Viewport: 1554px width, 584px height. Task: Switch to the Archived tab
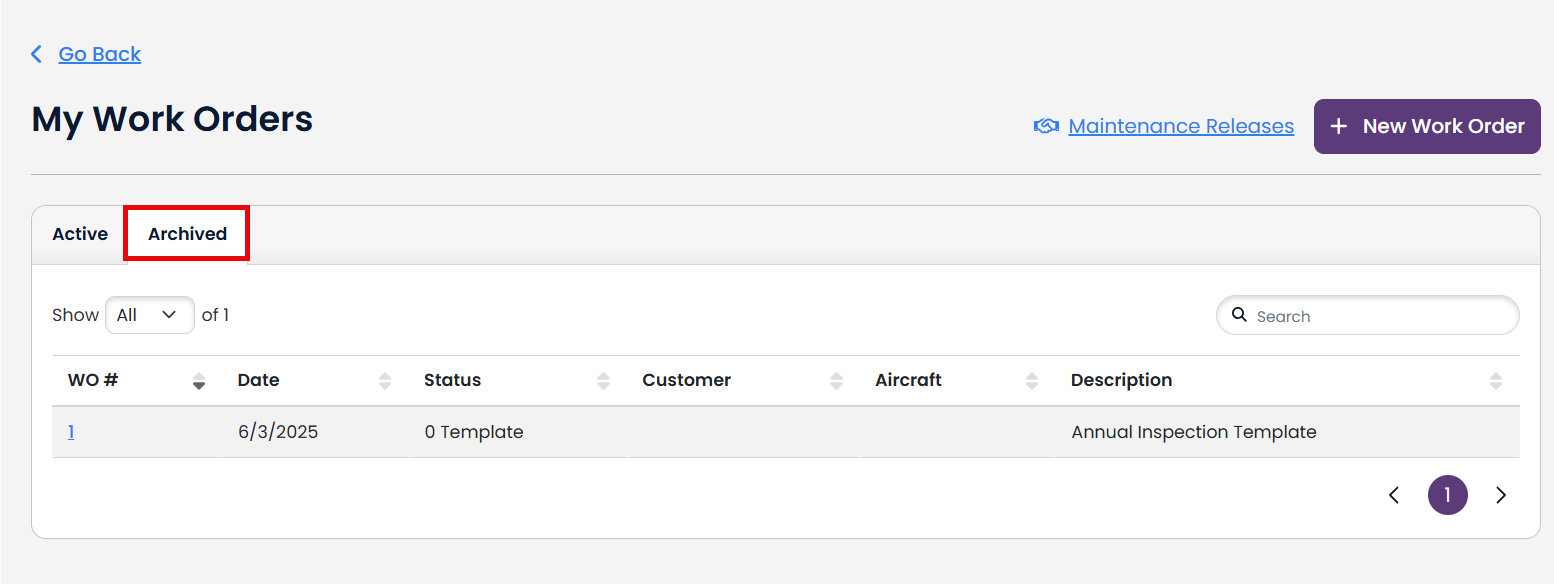pyautogui.click(x=187, y=234)
